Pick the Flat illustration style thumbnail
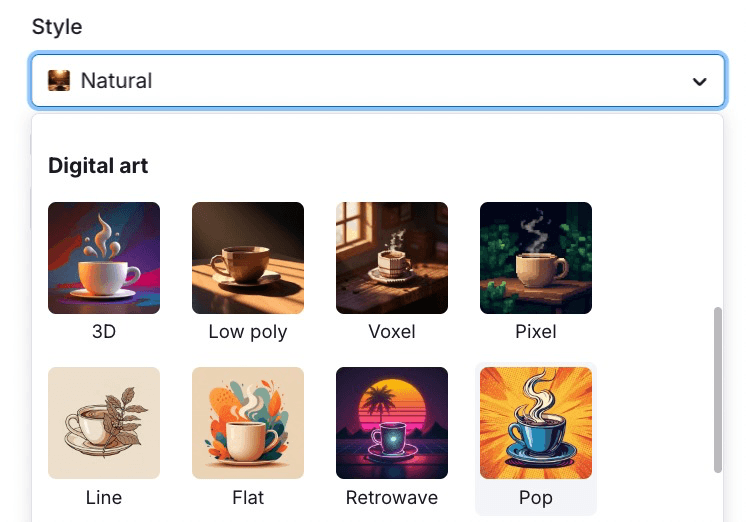This screenshot has width=746, height=522. 248,423
